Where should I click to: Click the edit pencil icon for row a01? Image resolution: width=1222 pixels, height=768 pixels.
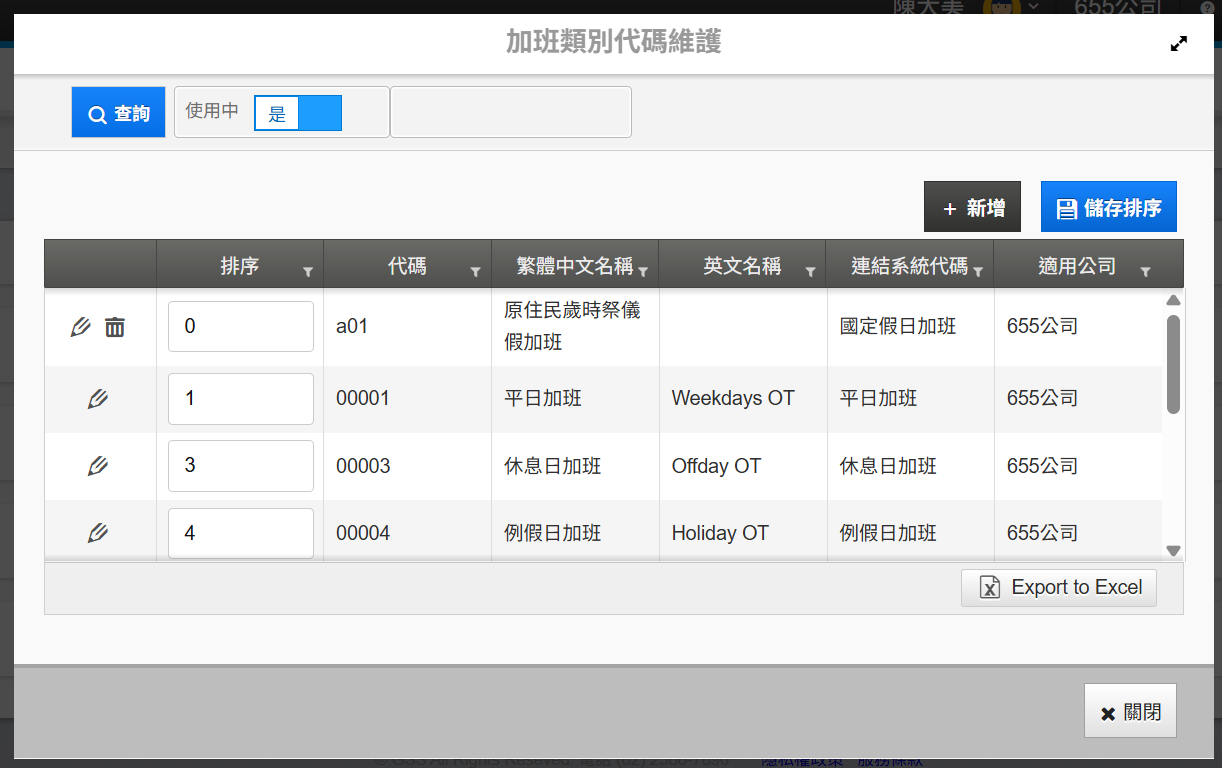[81, 327]
